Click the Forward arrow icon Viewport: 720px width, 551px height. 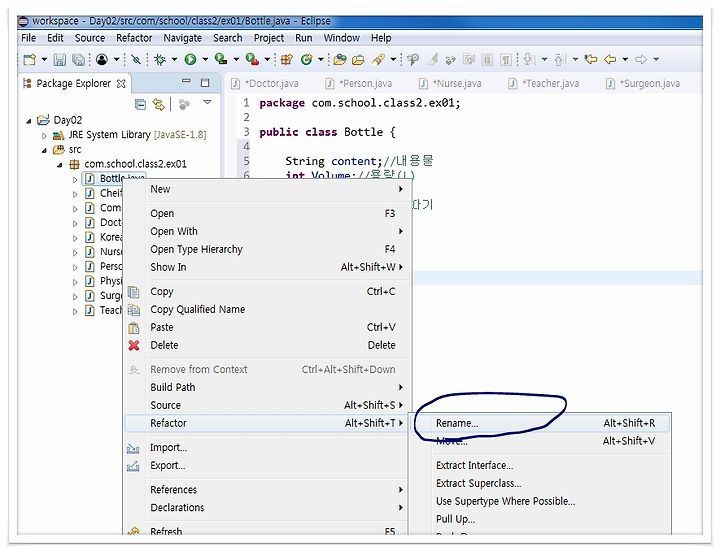[x=641, y=59]
